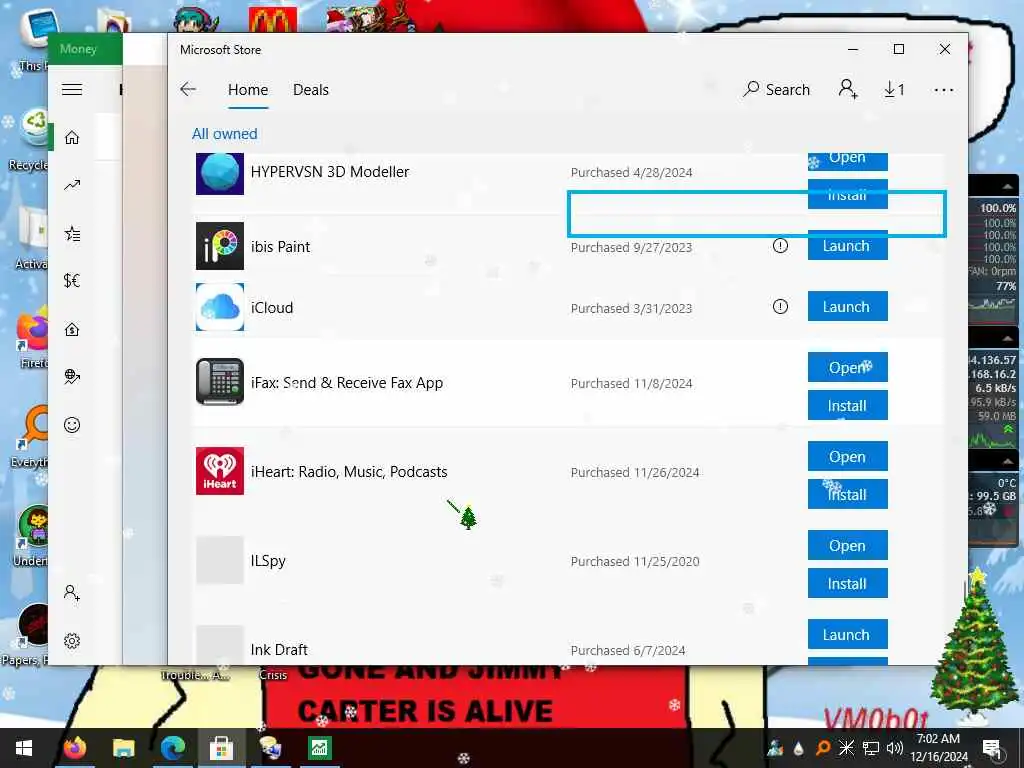Select the Ink Draft title text
This screenshot has width=1024, height=768.
coord(279,650)
